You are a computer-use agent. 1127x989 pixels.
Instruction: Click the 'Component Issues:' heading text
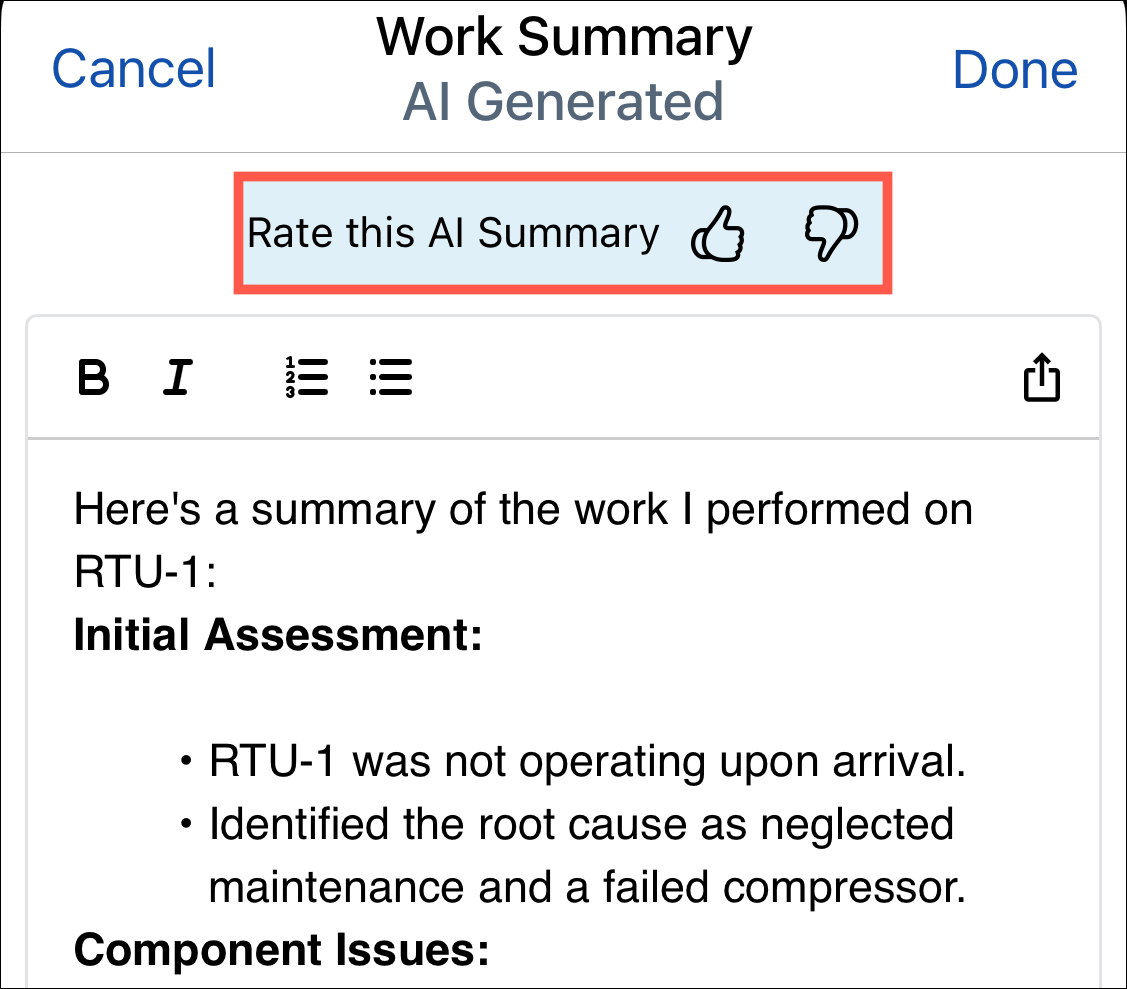tap(281, 950)
